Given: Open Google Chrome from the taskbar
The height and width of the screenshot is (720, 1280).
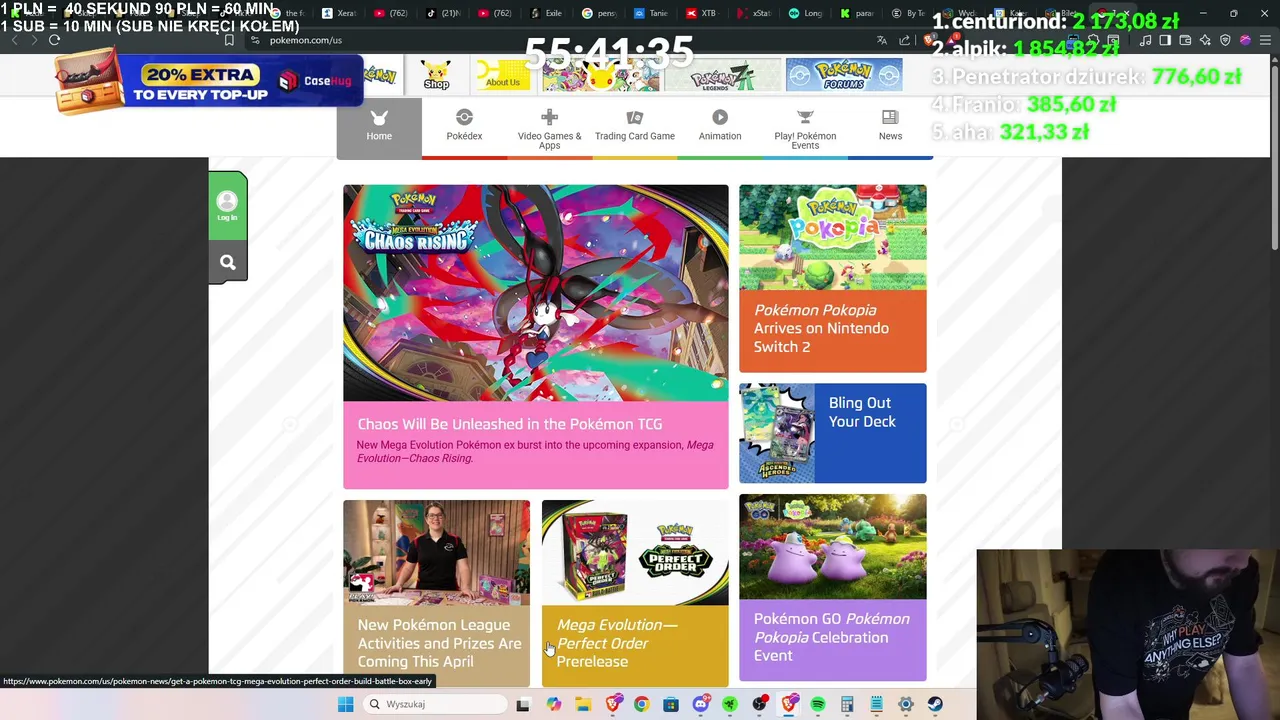Looking at the screenshot, I should 641,704.
